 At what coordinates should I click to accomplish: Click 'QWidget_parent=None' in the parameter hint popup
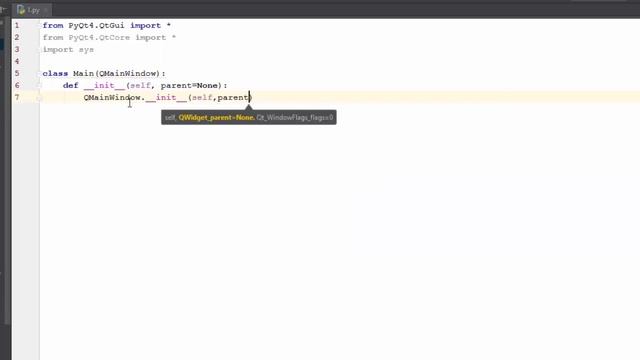tap(216, 118)
